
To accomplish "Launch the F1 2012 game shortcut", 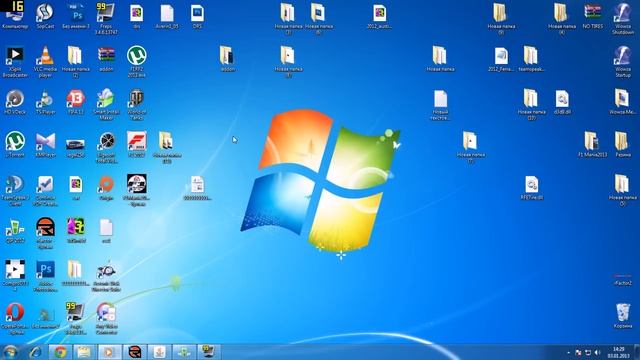I will tap(136, 144).
